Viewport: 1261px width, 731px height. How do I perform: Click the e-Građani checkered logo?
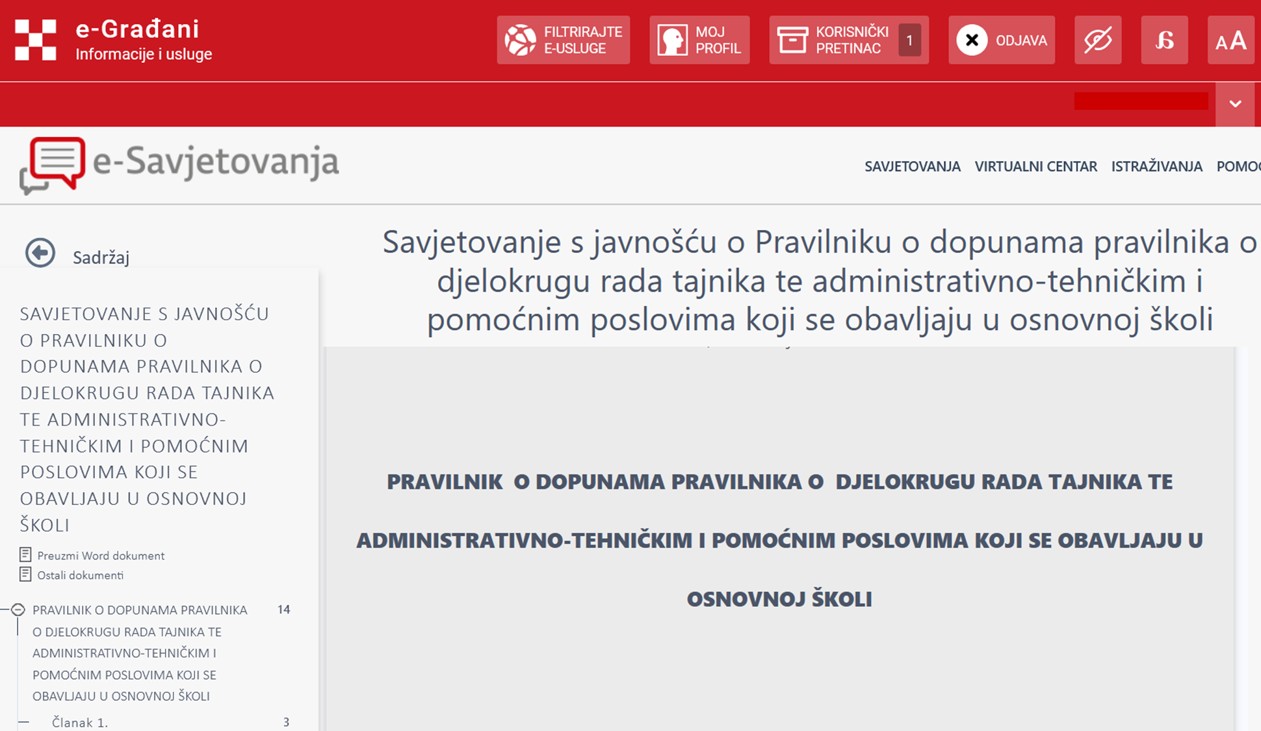36,40
